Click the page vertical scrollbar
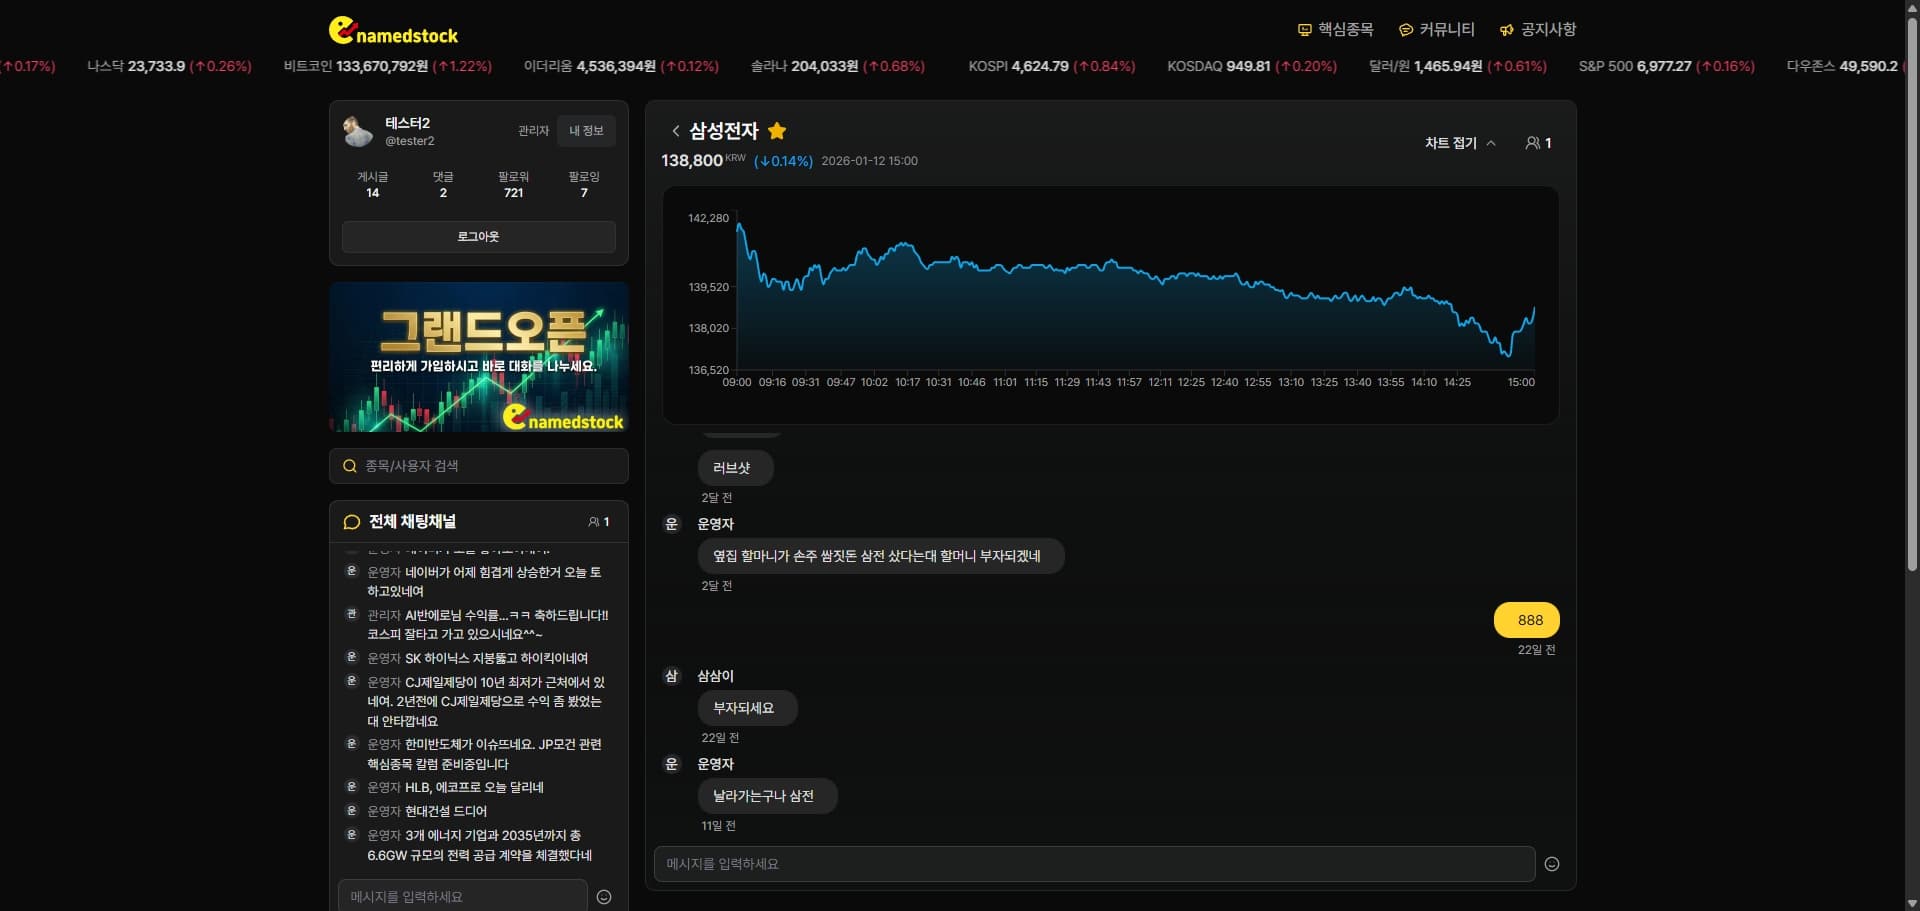 [1911, 300]
